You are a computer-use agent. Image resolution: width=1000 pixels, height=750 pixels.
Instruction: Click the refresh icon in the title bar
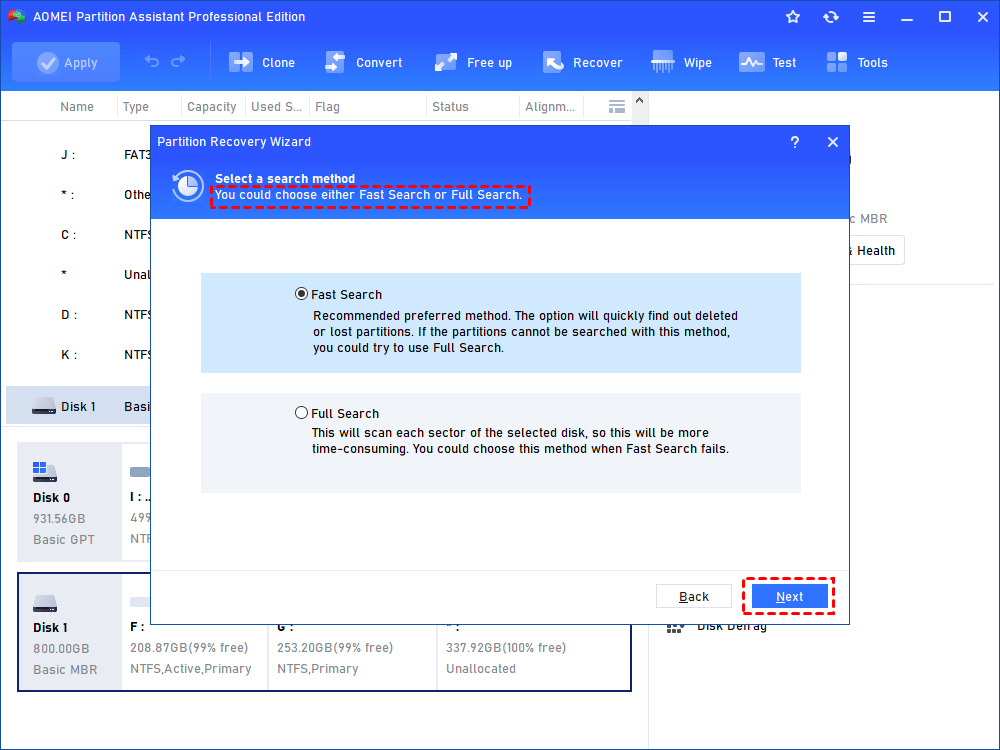tap(831, 16)
